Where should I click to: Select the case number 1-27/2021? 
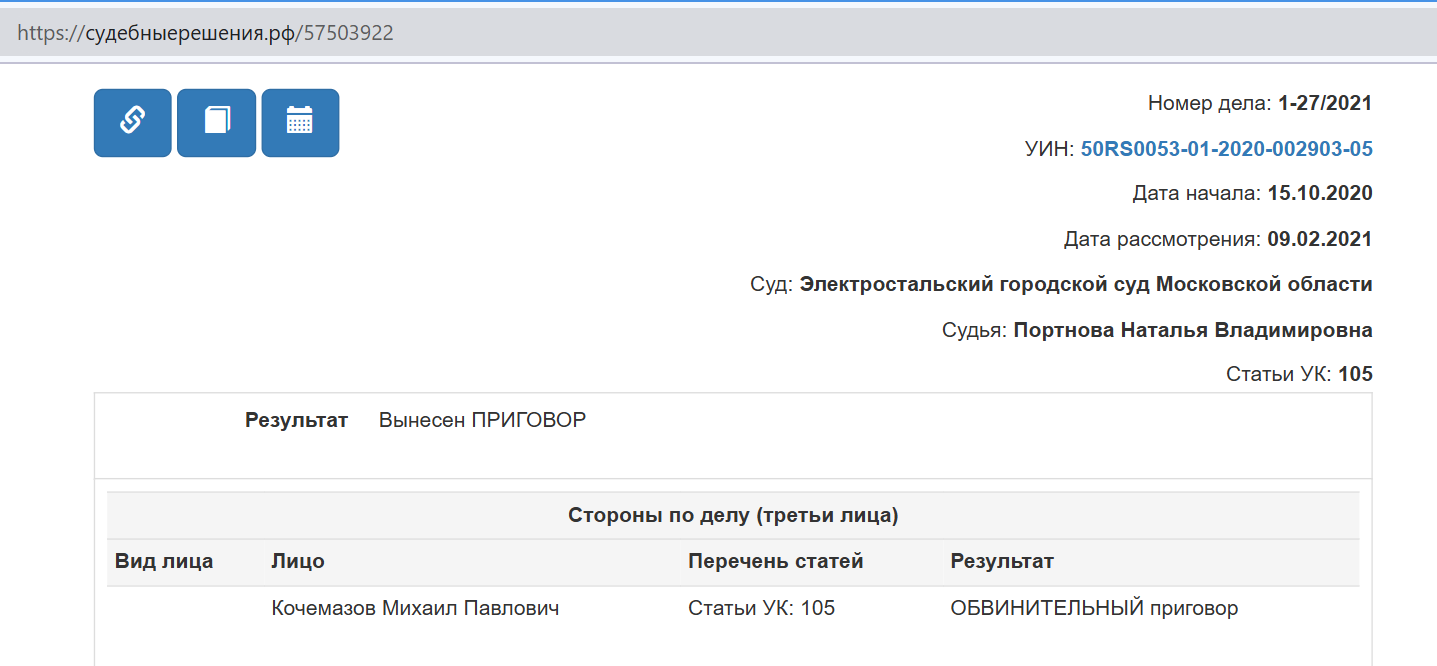coord(1325,103)
